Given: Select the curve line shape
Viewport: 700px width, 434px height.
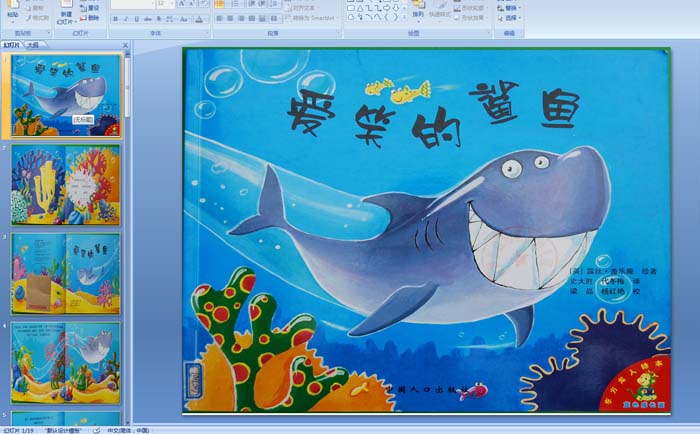Looking at the screenshot, I should point(378,17).
